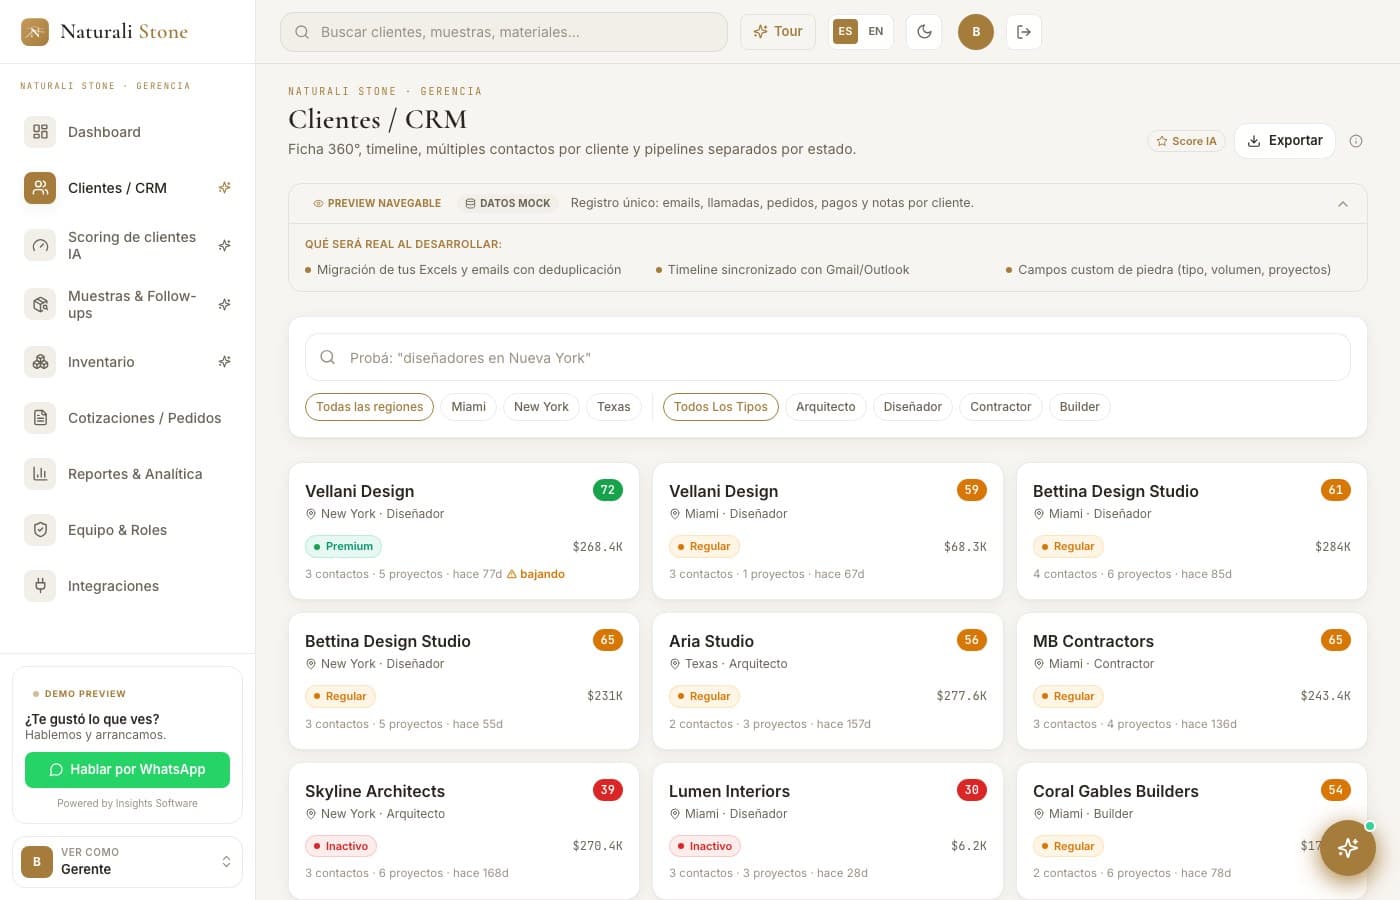Select the Clientes / CRM sidebar icon
Viewport: 1400px width, 900px height.
click(40, 188)
